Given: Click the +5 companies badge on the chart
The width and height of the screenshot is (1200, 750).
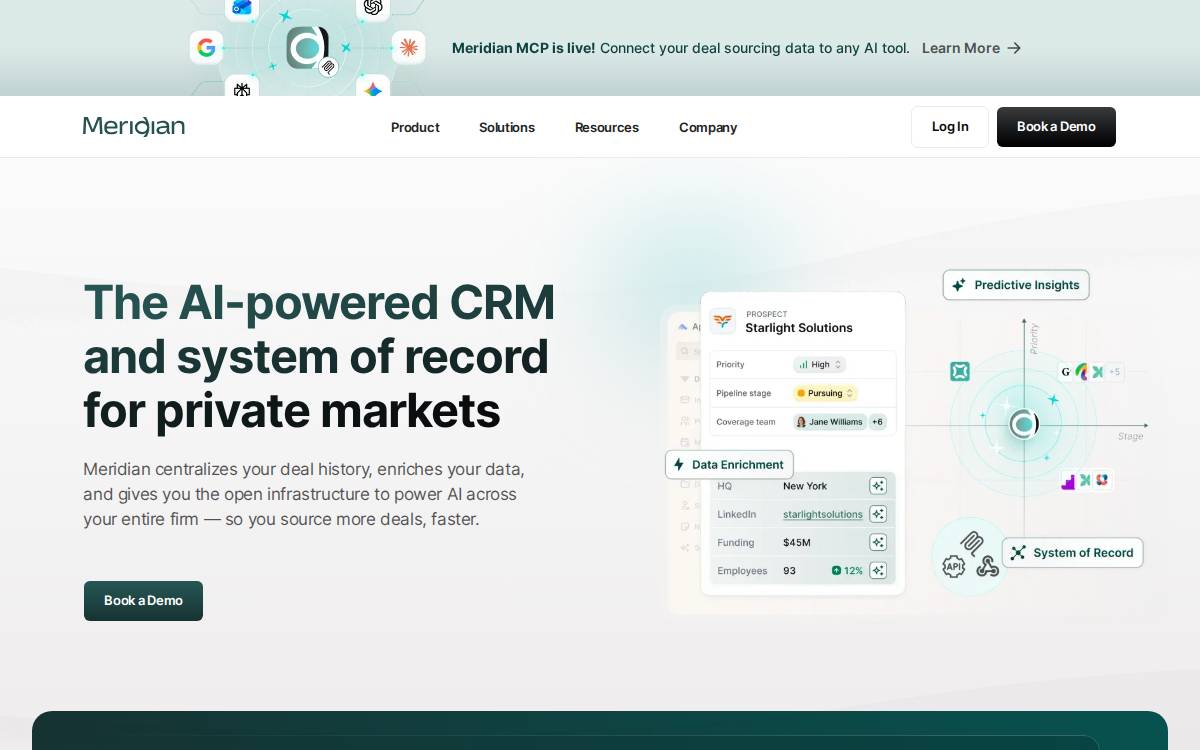Looking at the screenshot, I should click(x=1114, y=372).
